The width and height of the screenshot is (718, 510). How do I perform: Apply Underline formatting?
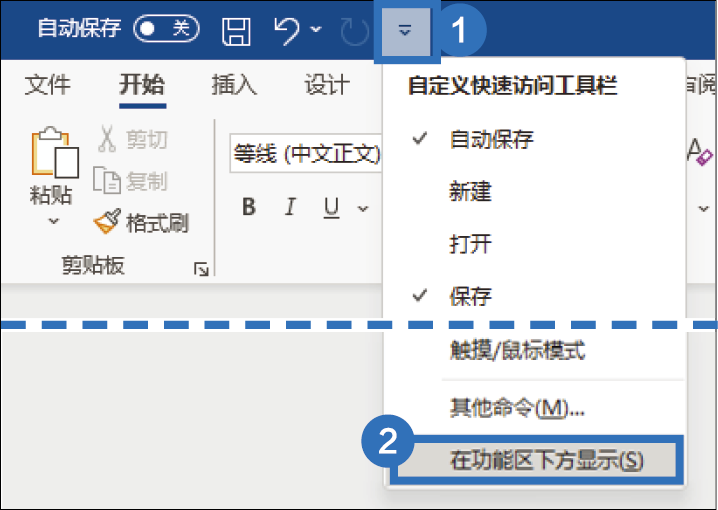(331, 207)
